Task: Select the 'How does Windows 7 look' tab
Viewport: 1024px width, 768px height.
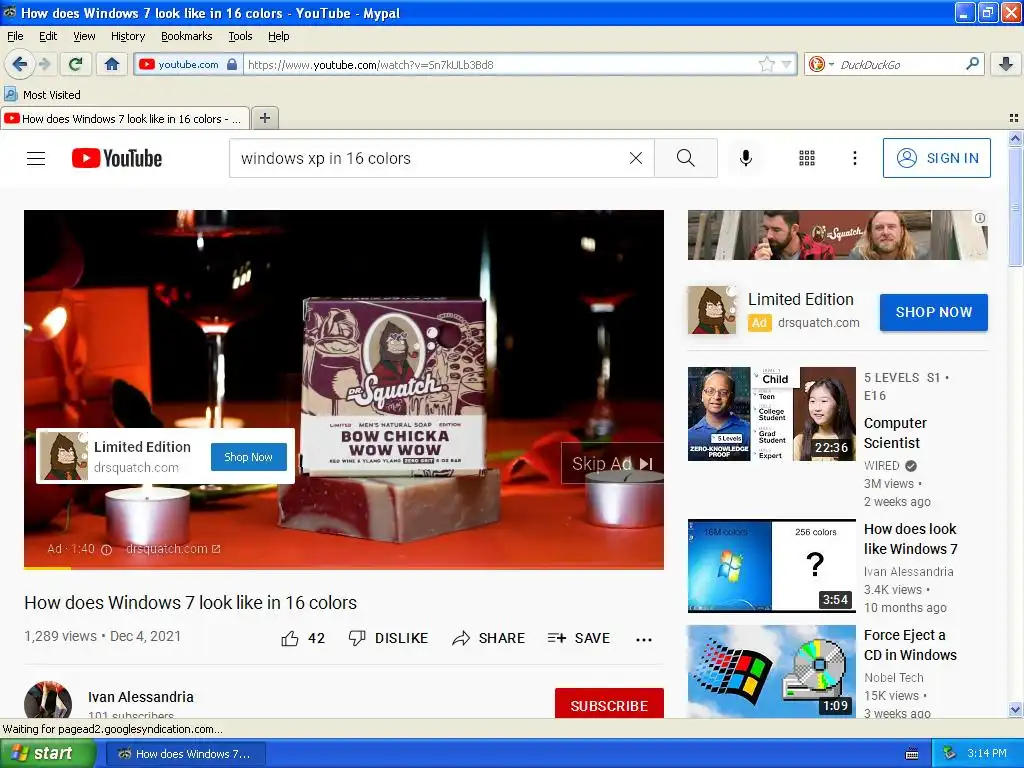Action: pyautogui.click(x=125, y=118)
